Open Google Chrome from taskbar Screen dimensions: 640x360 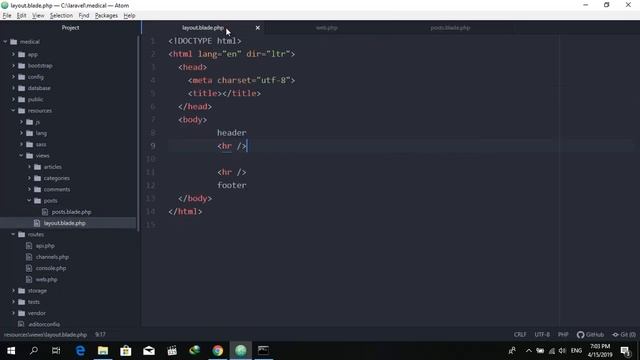(x=218, y=351)
